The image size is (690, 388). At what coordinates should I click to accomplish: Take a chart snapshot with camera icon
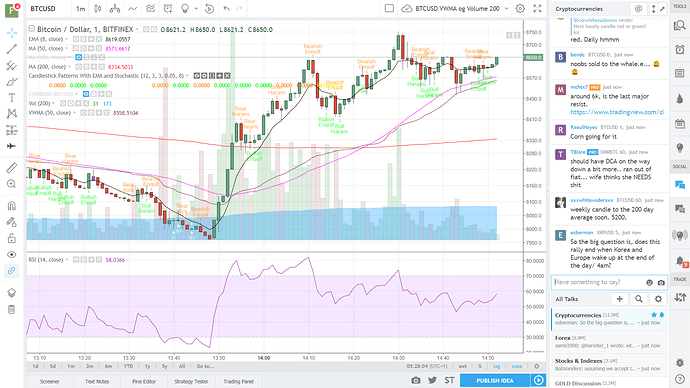[415, 380]
